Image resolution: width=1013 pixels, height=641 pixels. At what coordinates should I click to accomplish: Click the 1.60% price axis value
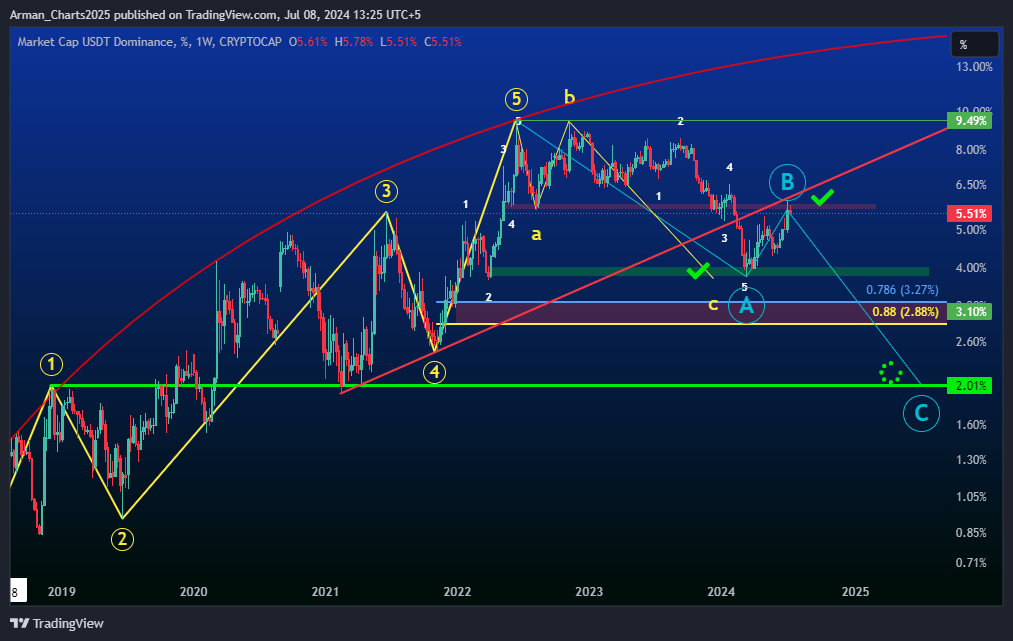(x=971, y=425)
